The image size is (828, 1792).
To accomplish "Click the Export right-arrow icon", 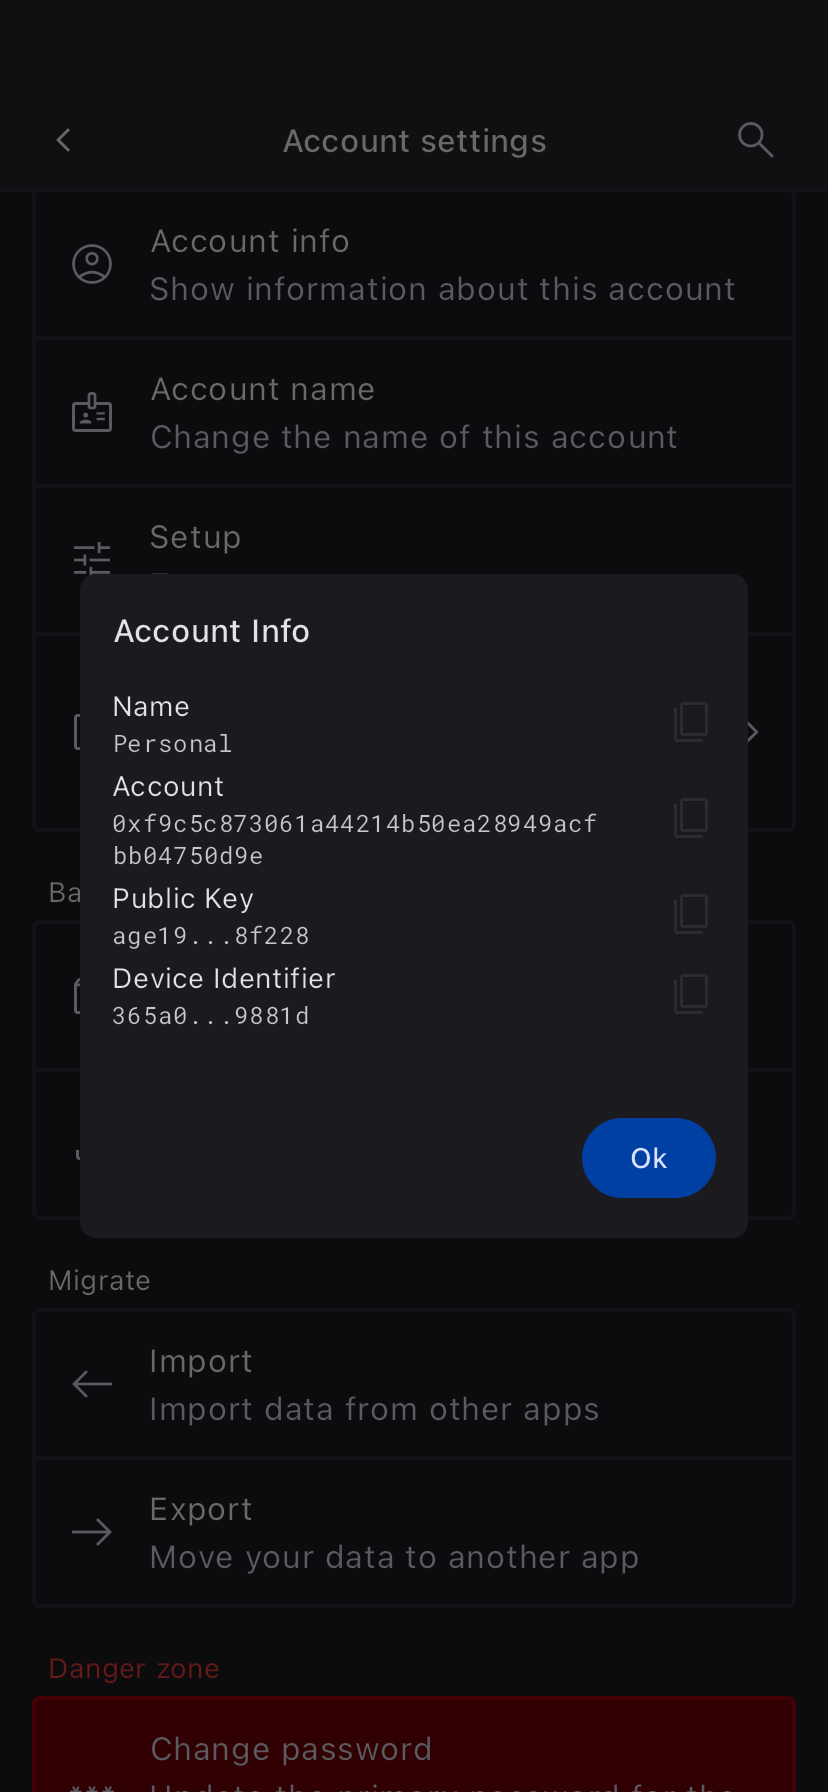I will tap(92, 1533).
